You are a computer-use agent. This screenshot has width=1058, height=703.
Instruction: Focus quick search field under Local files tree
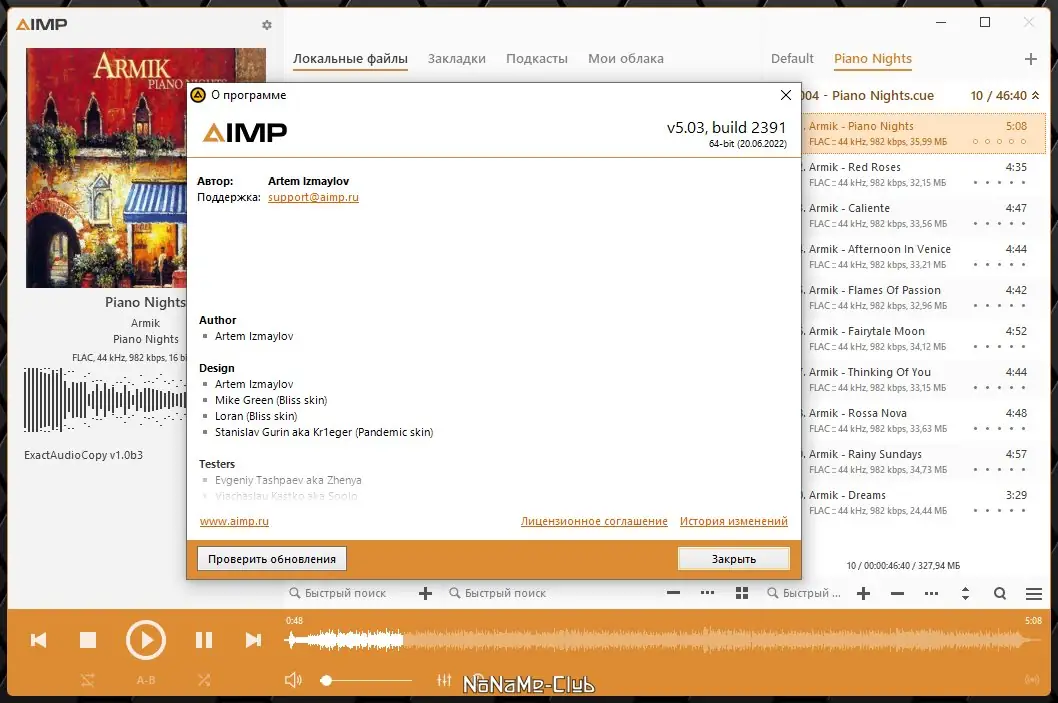[x=347, y=594]
